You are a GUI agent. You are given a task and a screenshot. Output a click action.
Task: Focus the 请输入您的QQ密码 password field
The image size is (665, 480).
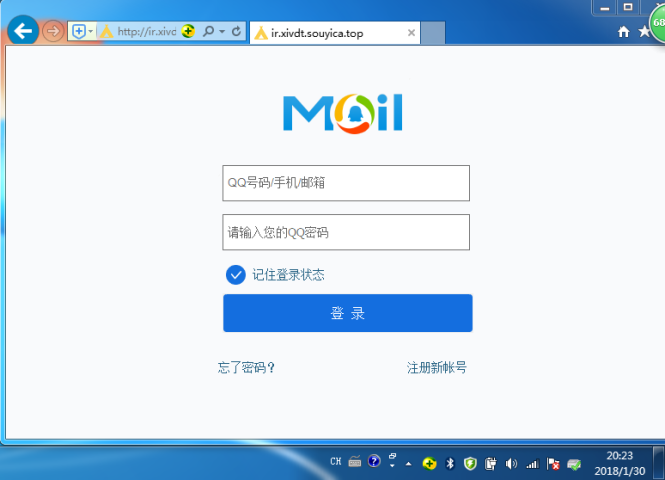346,232
